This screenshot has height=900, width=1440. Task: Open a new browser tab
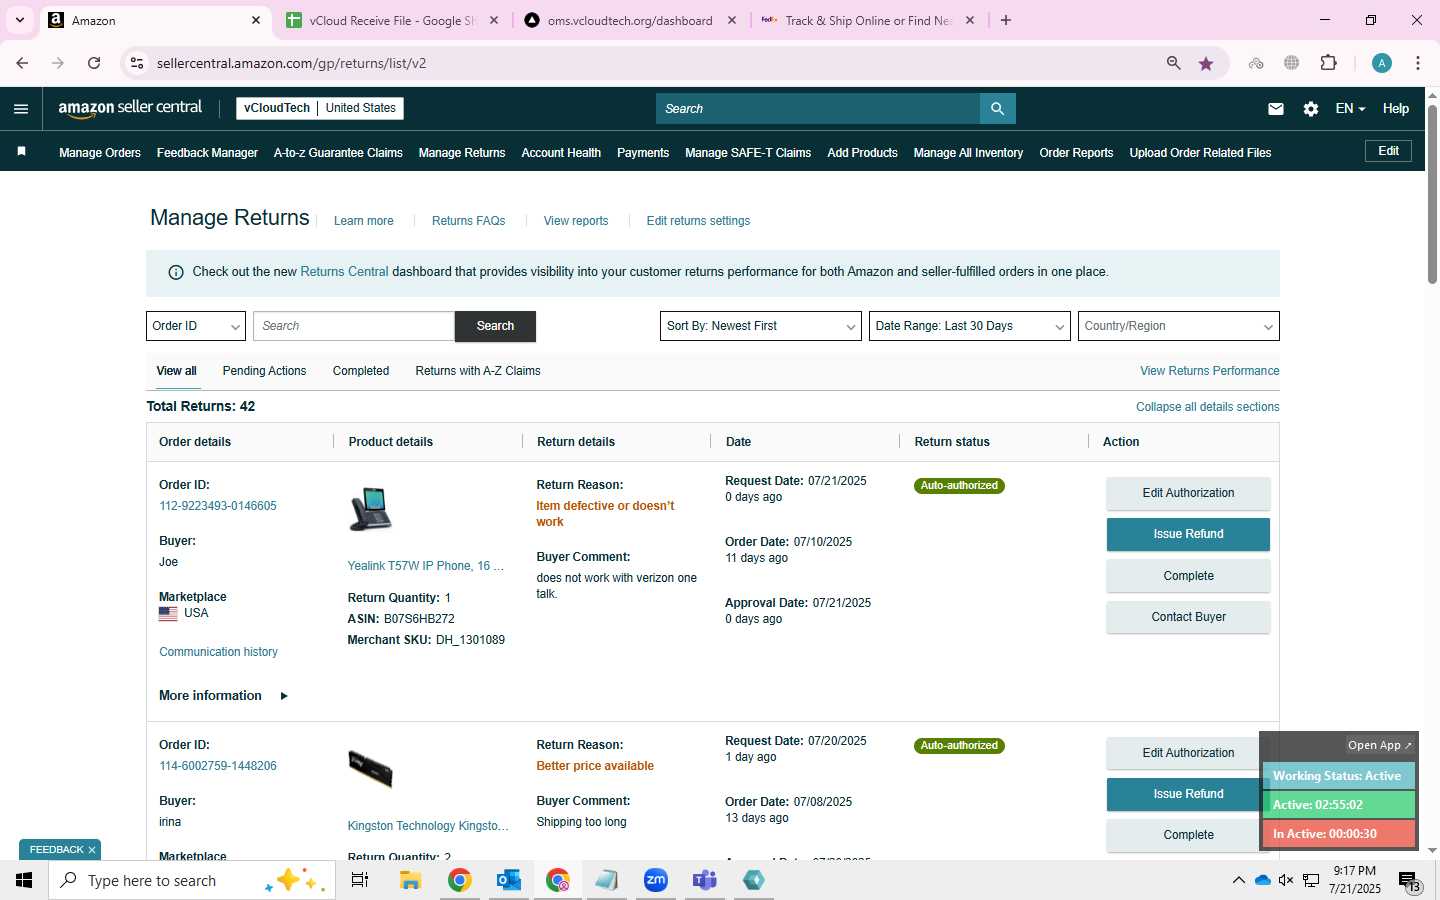pyautogui.click(x=1006, y=20)
